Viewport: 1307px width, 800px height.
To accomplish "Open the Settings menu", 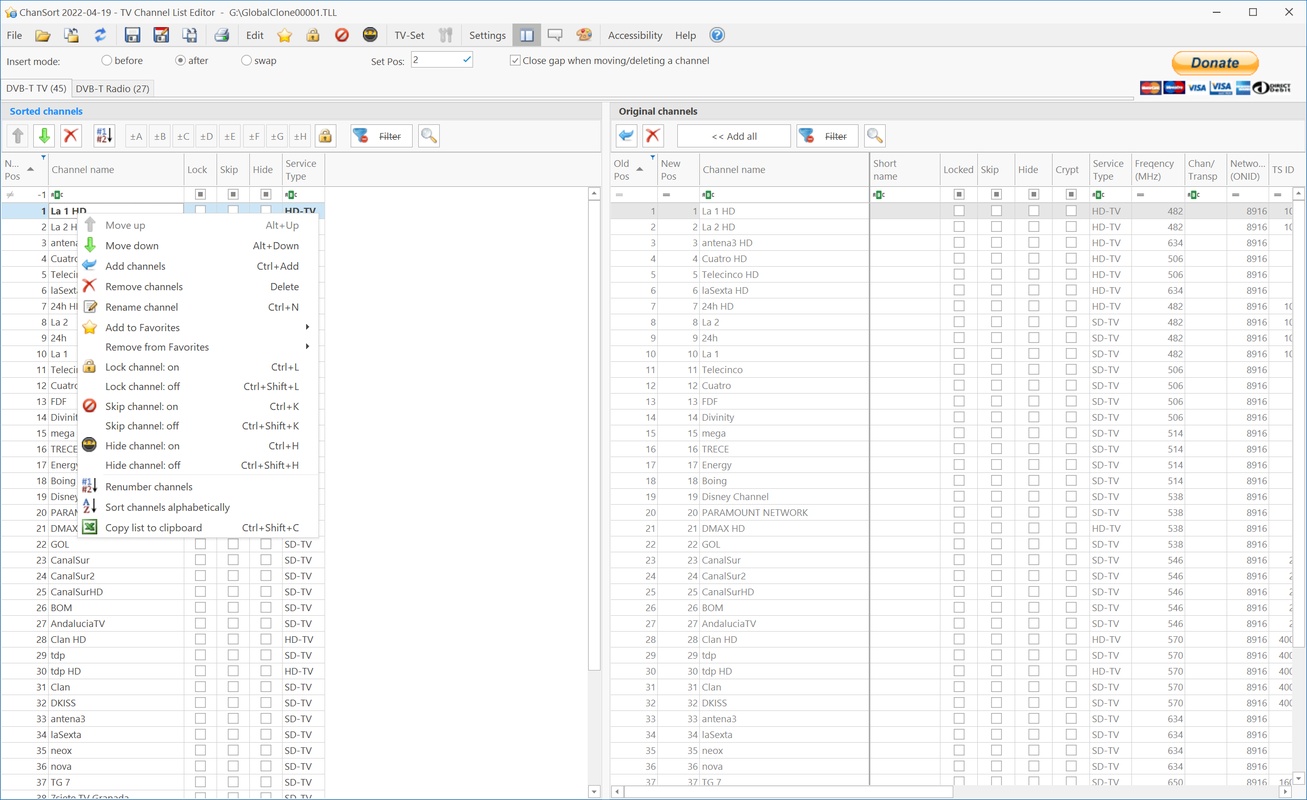I will (x=488, y=35).
